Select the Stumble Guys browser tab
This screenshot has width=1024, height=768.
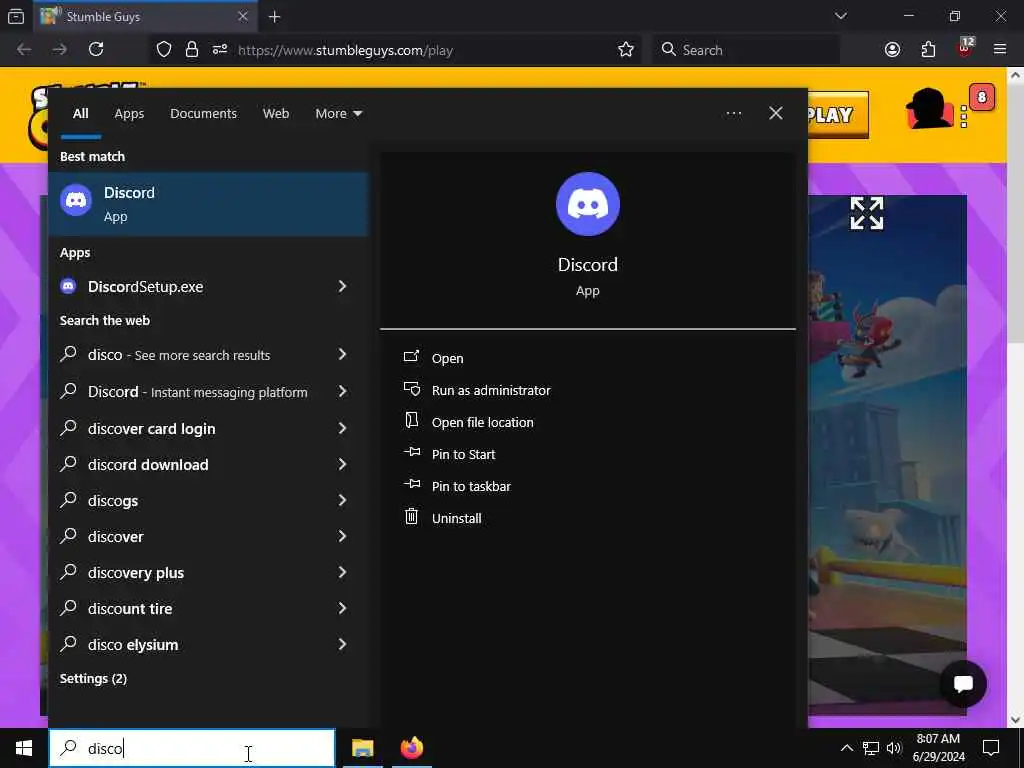(x=145, y=16)
